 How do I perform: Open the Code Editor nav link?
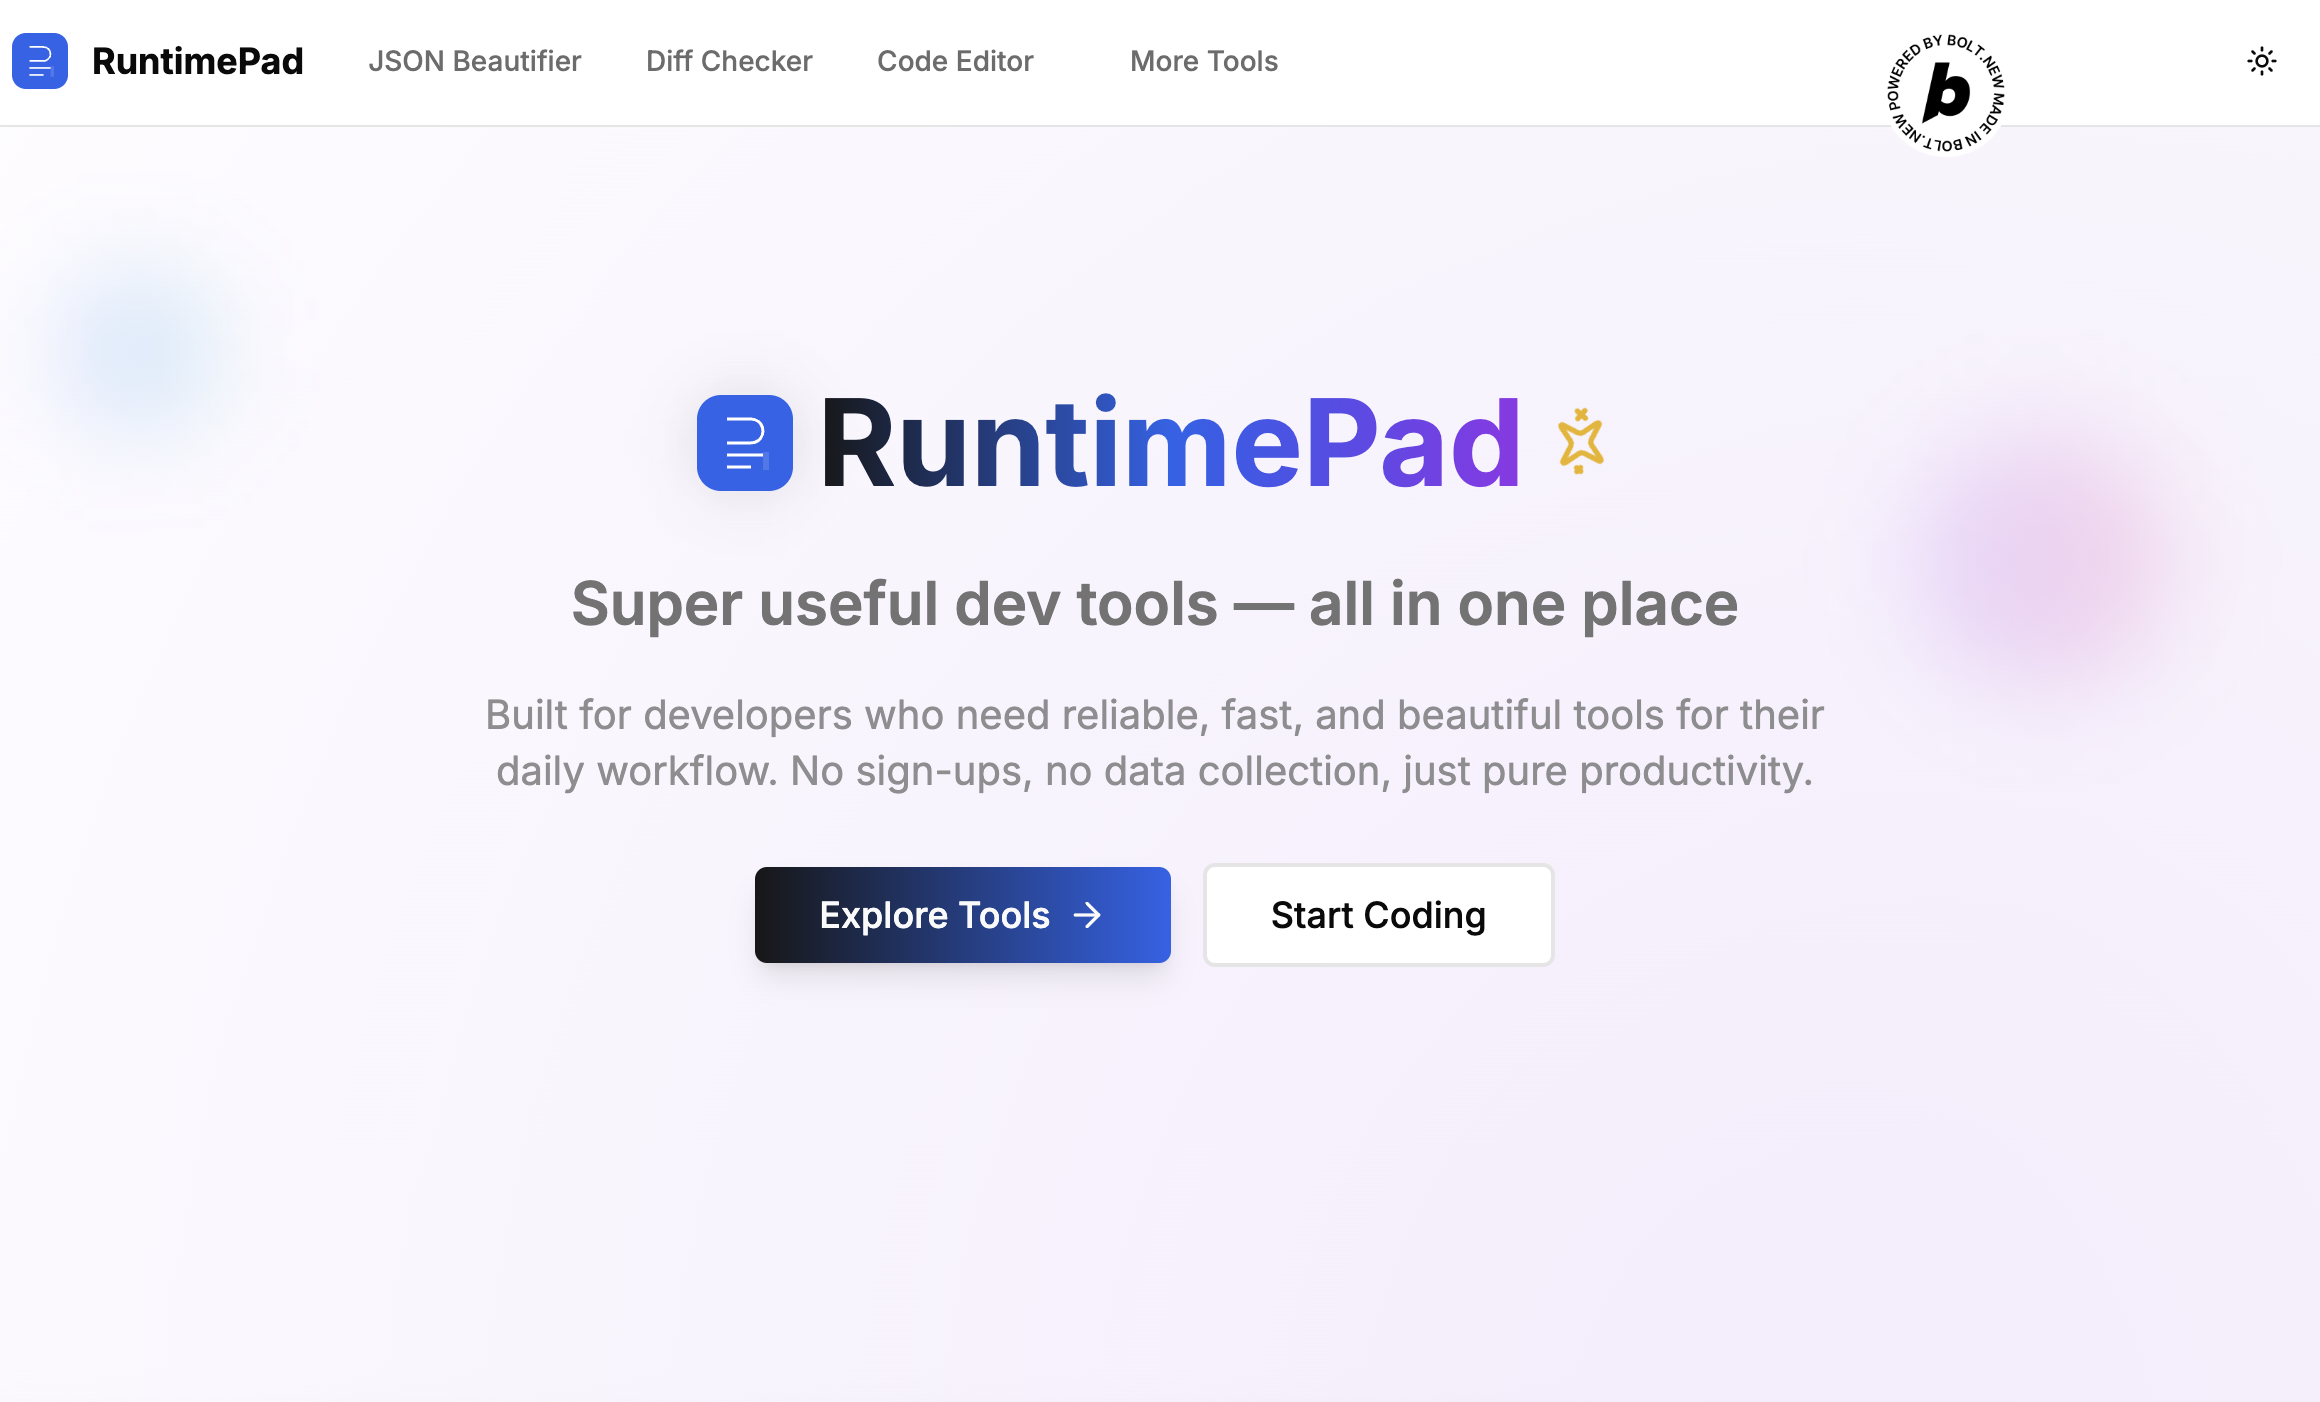coord(955,61)
